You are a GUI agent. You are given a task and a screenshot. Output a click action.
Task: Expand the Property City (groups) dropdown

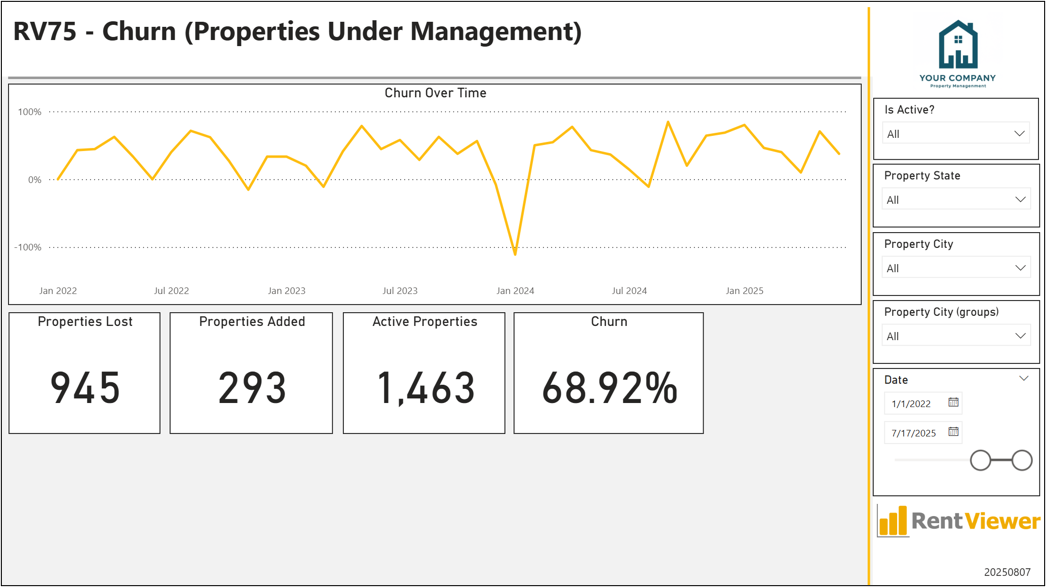[x=956, y=336]
